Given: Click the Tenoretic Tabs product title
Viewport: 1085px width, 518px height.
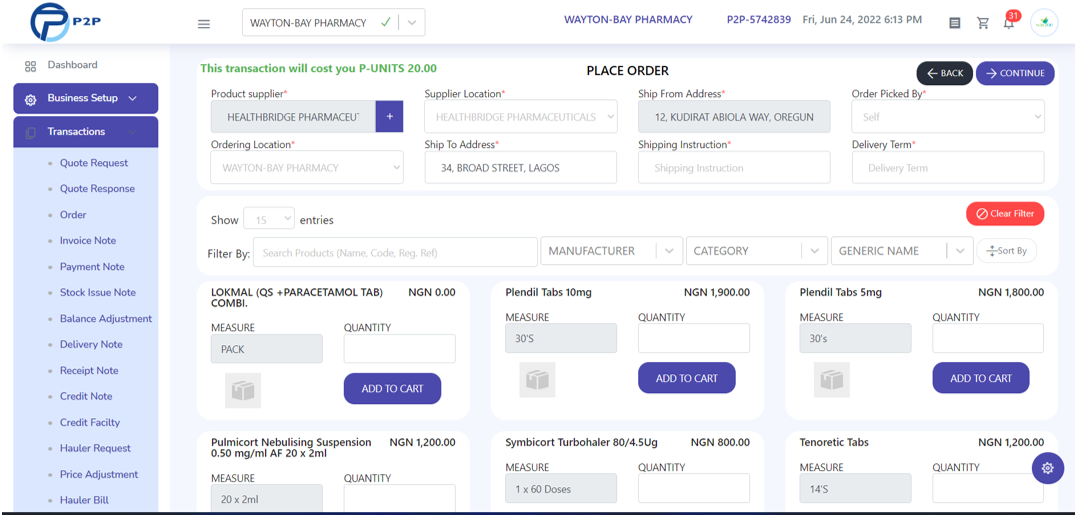Looking at the screenshot, I should click(x=834, y=442).
